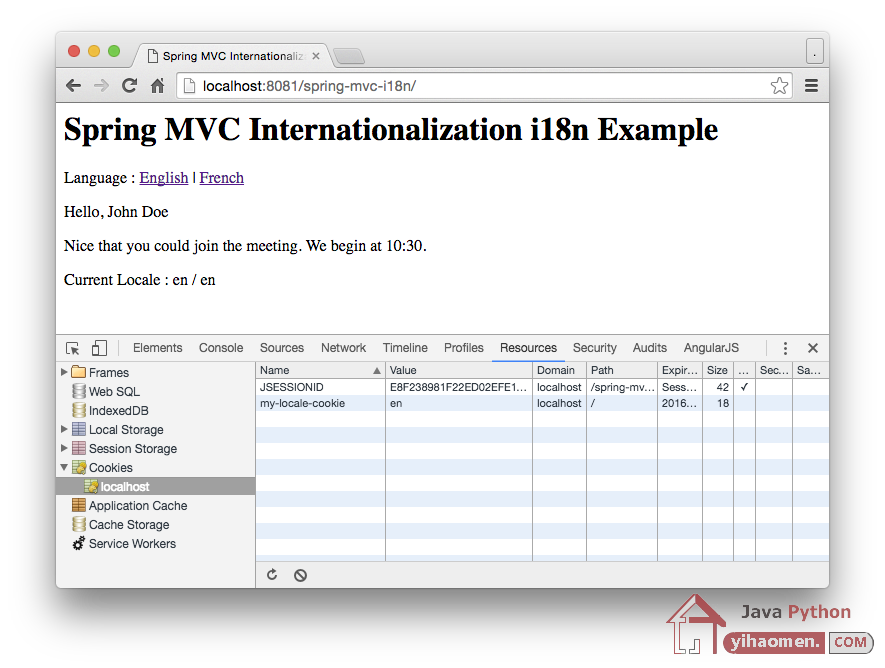Click the Cache Storage icon
This screenshot has width=885, height=668.
coord(79,524)
